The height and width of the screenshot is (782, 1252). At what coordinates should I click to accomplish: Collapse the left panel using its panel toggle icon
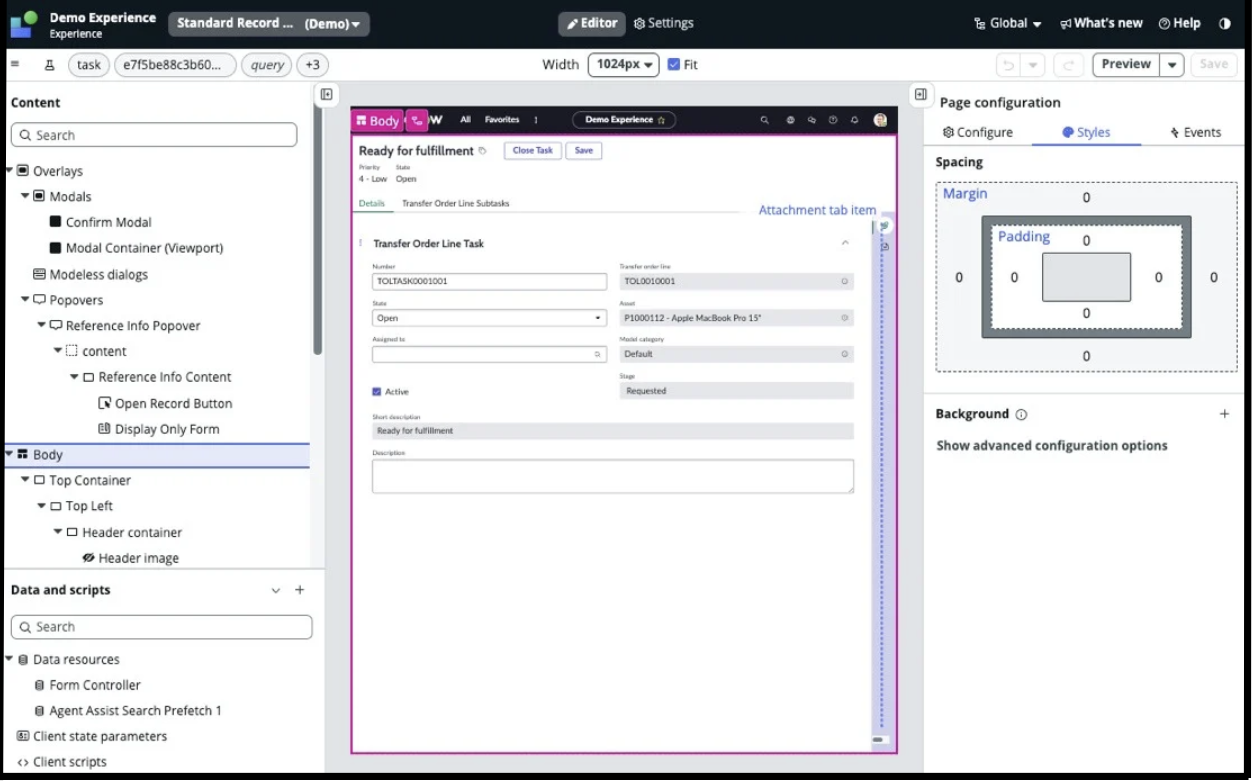(x=326, y=93)
